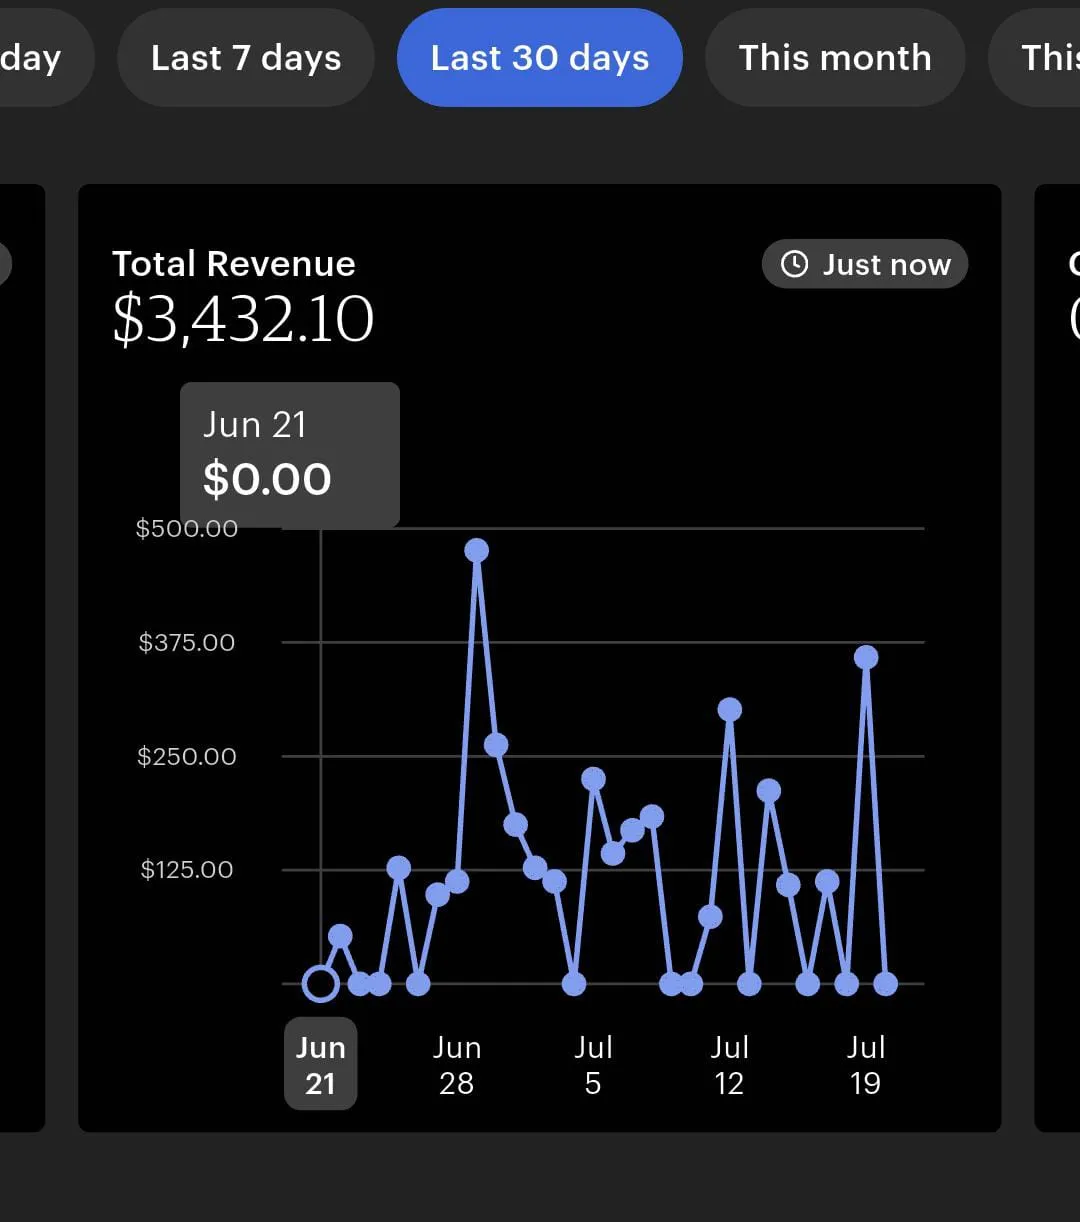Select the last data point on the chart
This screenshot has width=1080, height=1222.
pyautogui.click(x=885, y=984)
